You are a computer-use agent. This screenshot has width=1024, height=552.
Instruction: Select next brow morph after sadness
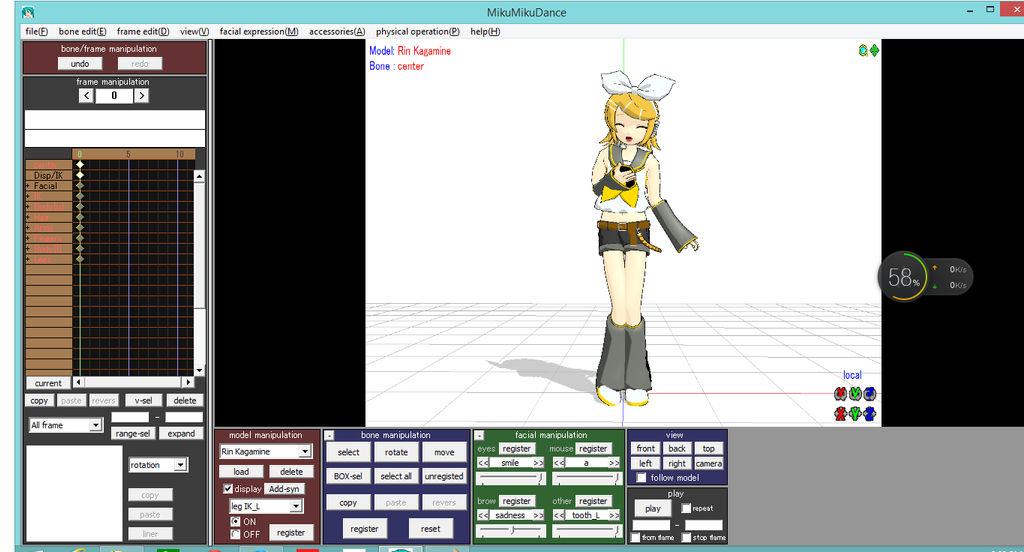click(x=538, y=515)
